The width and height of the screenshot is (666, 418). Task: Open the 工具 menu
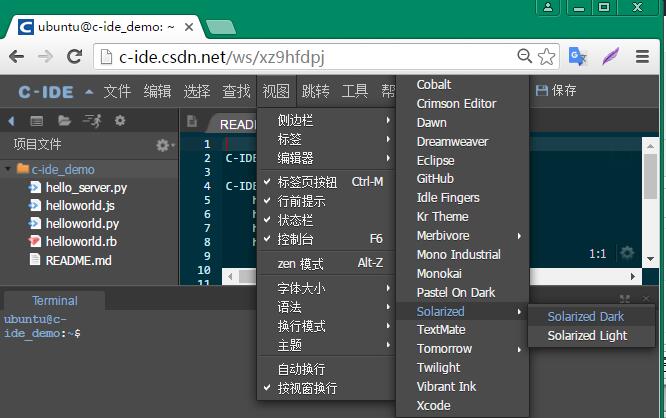pos(355,91)
